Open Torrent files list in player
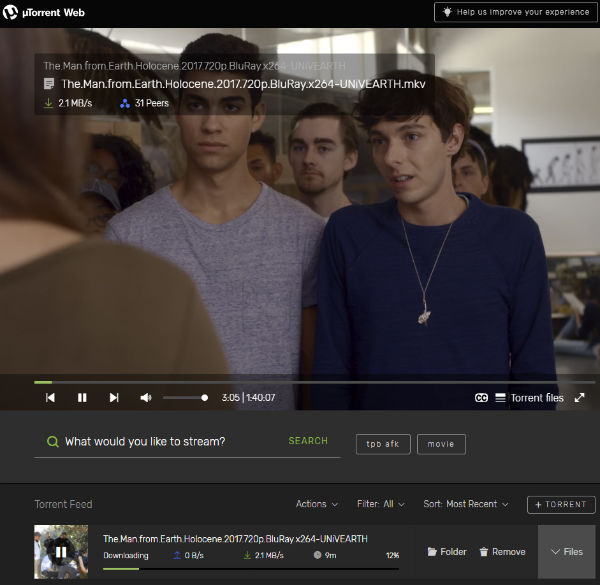Screen dimensions: 600x585 click(529, 398)
